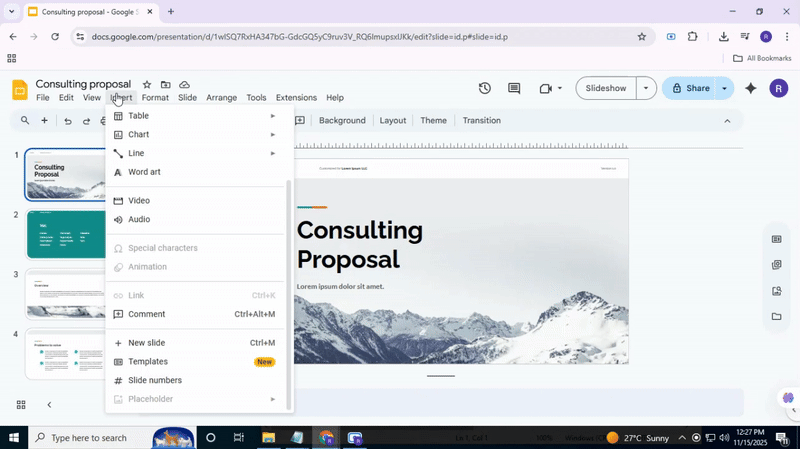This screenshot has width=800, height=449.
Task: Open grid view of slides
Action: point(21,405)
